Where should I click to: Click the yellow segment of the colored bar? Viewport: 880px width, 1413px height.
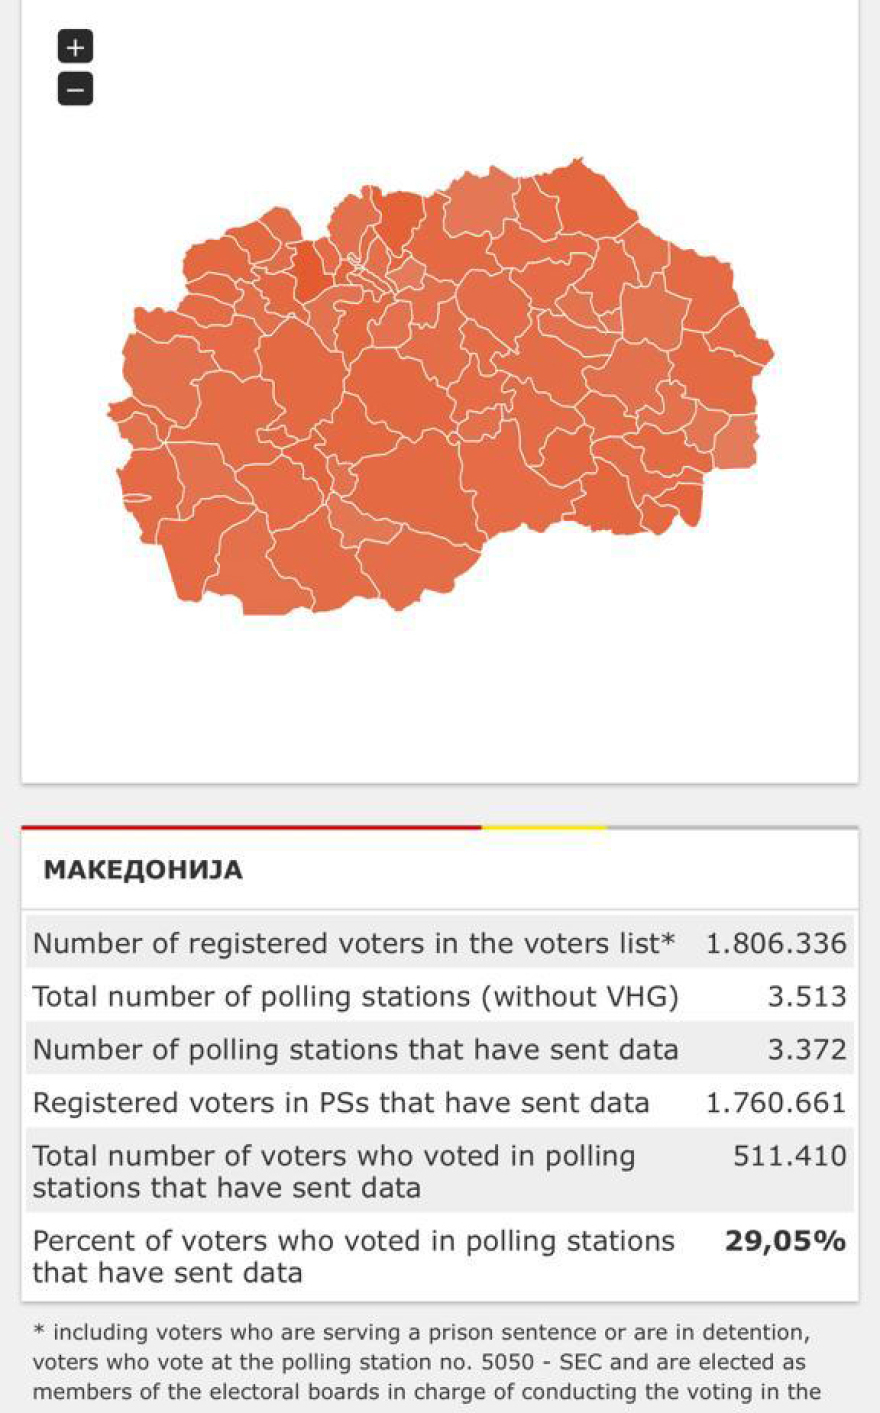click(x=543, y=827)
